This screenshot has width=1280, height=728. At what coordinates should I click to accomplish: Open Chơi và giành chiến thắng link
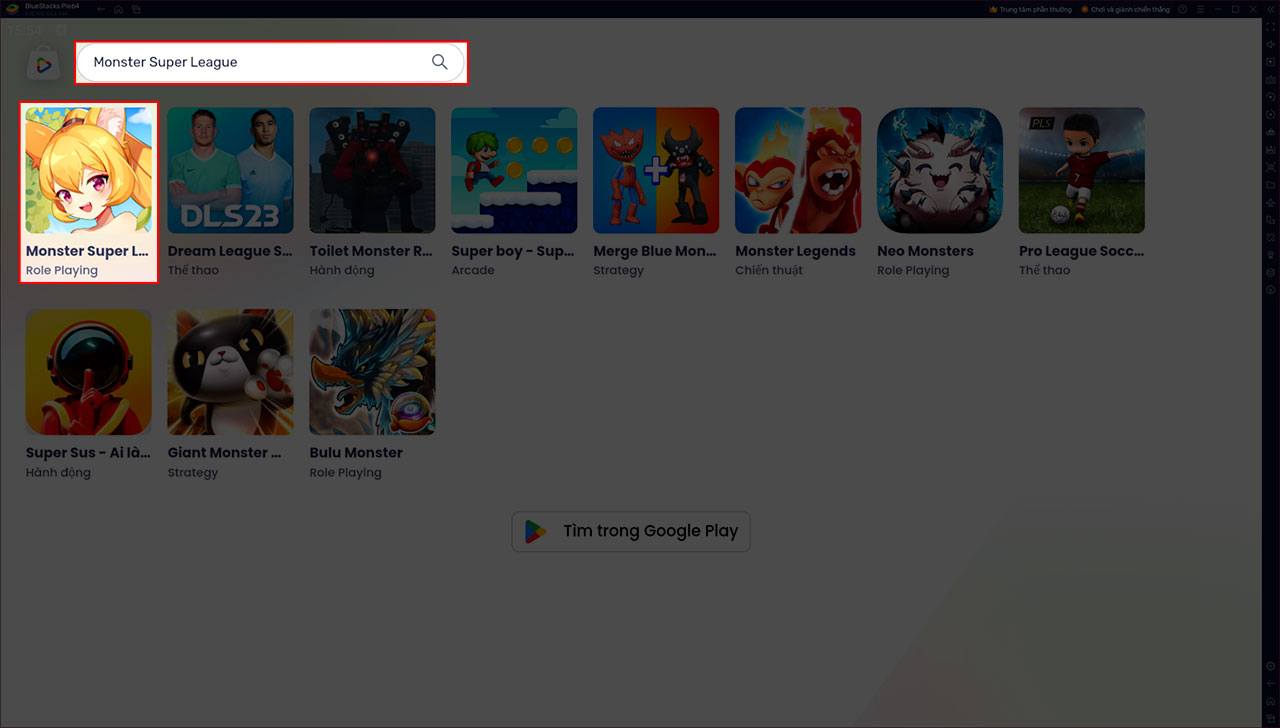(x=1125, y=9)
